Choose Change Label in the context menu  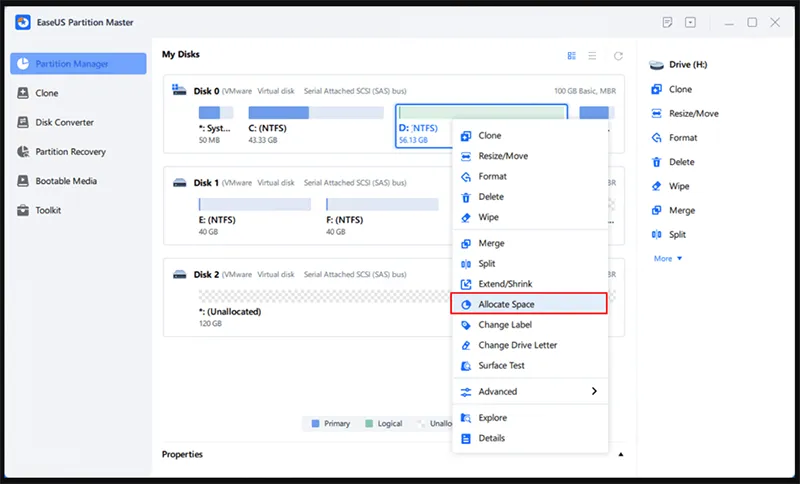click(x=530, y=325)
